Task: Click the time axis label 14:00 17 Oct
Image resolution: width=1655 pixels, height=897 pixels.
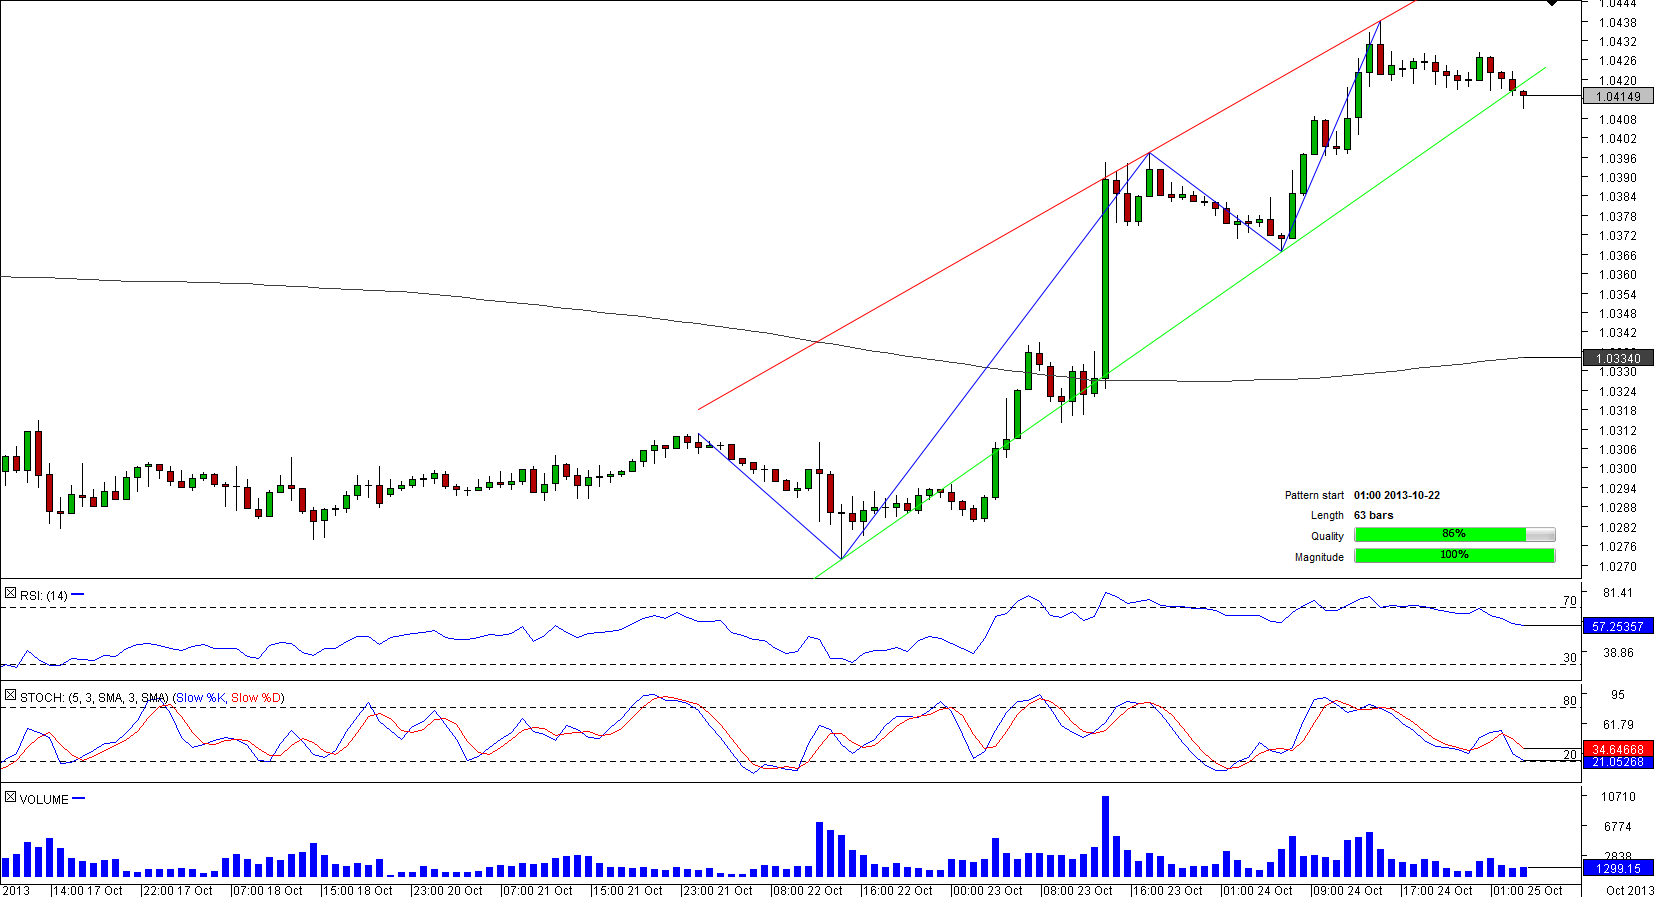Action: pos(88,891)
